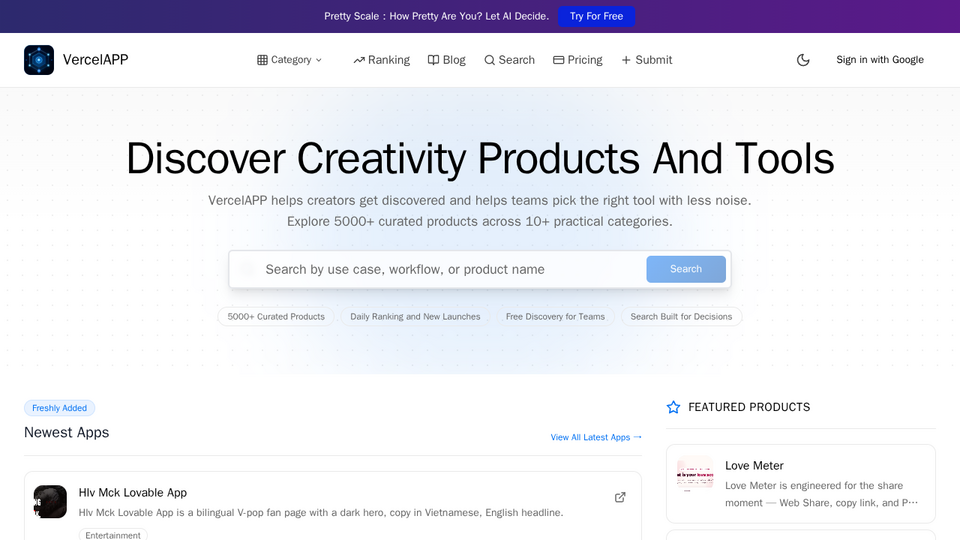Click the Freshly Added badge
The height and width of the screenshot is (540, 960).
pos(59,408)
